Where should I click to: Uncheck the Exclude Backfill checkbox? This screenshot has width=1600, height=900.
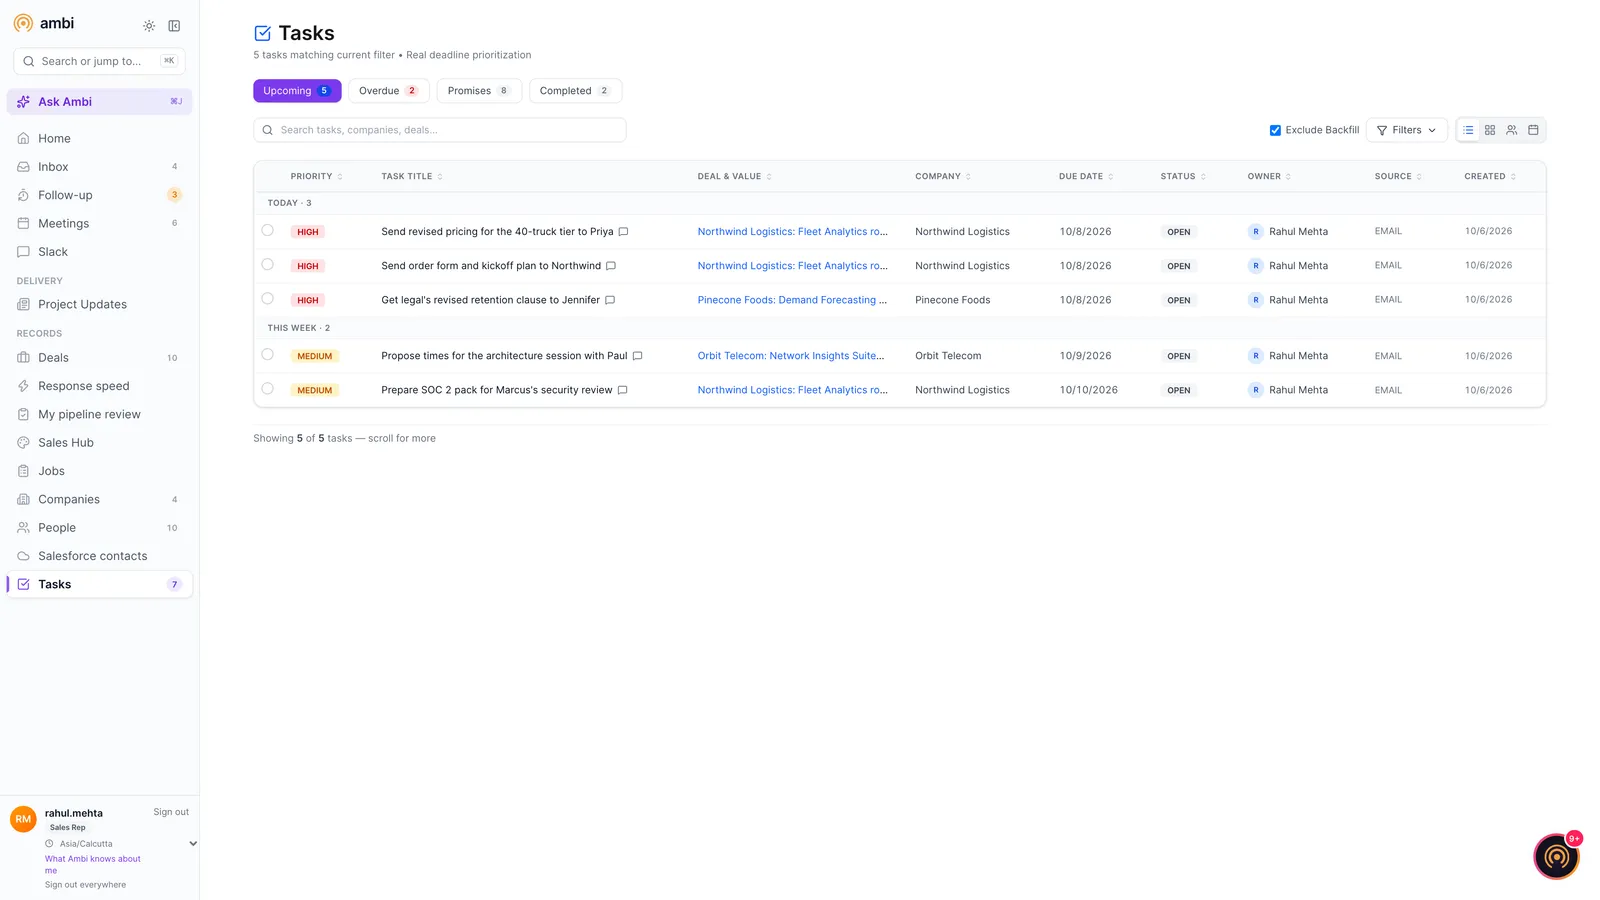(1275, 130)
